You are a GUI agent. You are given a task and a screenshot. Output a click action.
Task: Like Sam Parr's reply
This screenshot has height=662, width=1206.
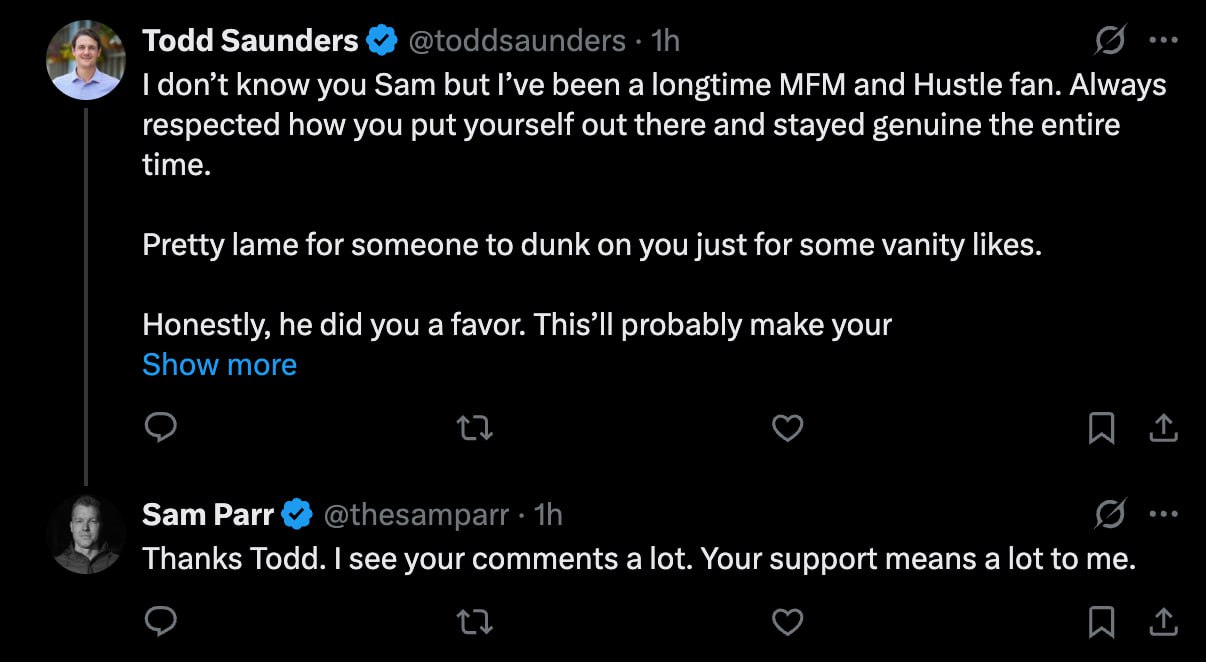pyautogui.click(x=788, y=622)
